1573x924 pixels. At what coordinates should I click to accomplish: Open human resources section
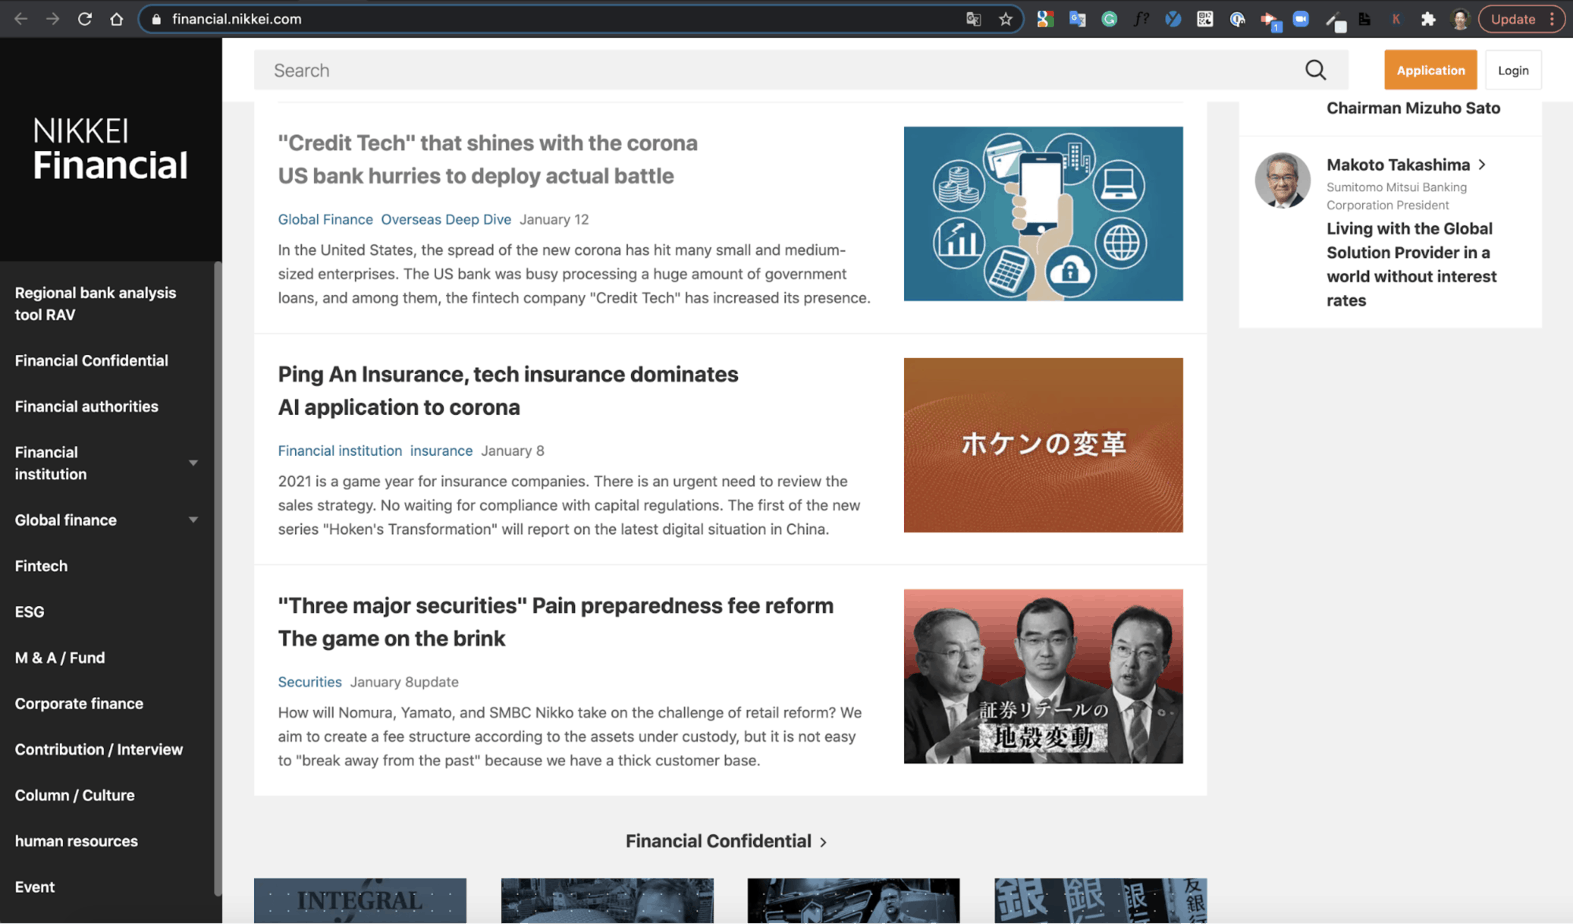(76, 841)
